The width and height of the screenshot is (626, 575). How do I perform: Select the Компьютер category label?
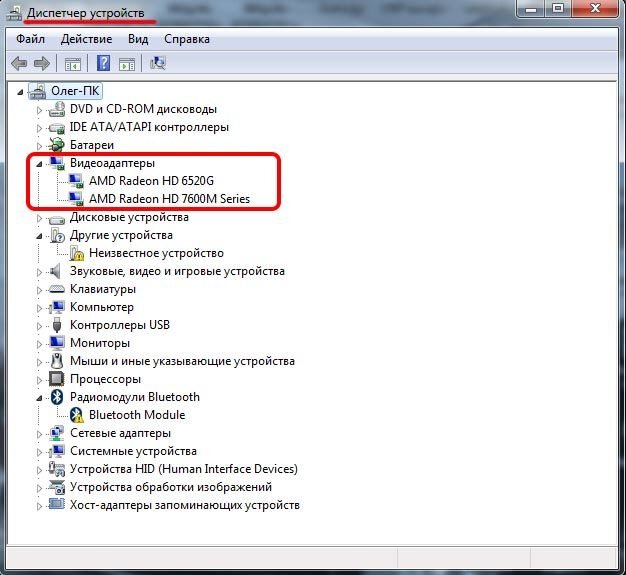tap(102, 307)
